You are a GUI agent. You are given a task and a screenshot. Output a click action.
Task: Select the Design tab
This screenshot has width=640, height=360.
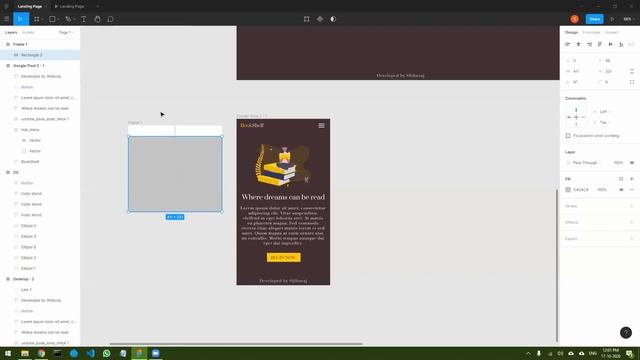(x=571, y=32)
